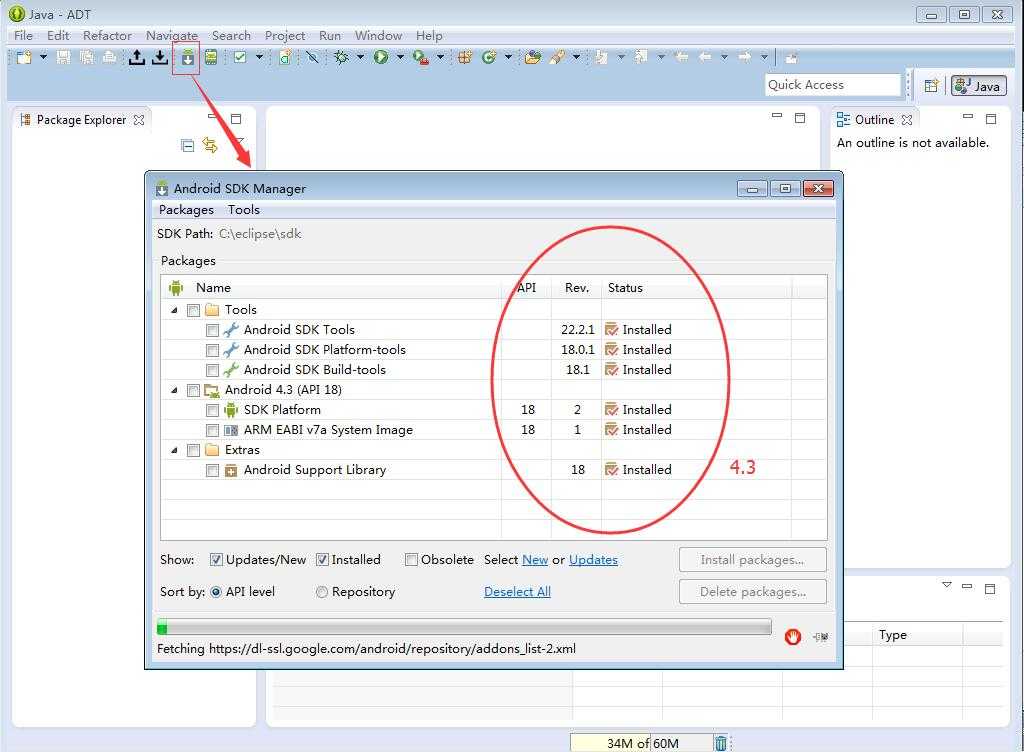Screen dimensions: 1024x752
Task: Check the Android SDK Platform-tools checkbox
Action: [212, 351]
